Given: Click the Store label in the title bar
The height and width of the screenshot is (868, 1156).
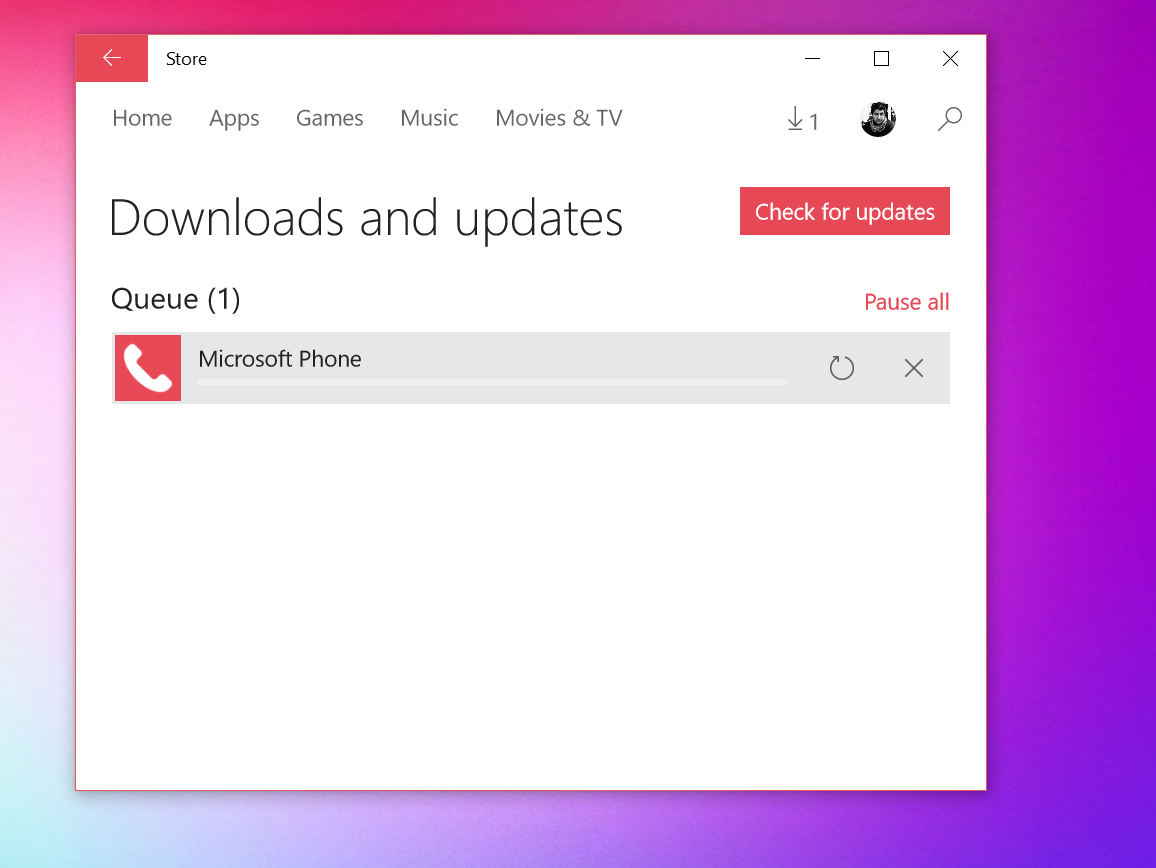Looking at the screenshot, I should (186, 58).
